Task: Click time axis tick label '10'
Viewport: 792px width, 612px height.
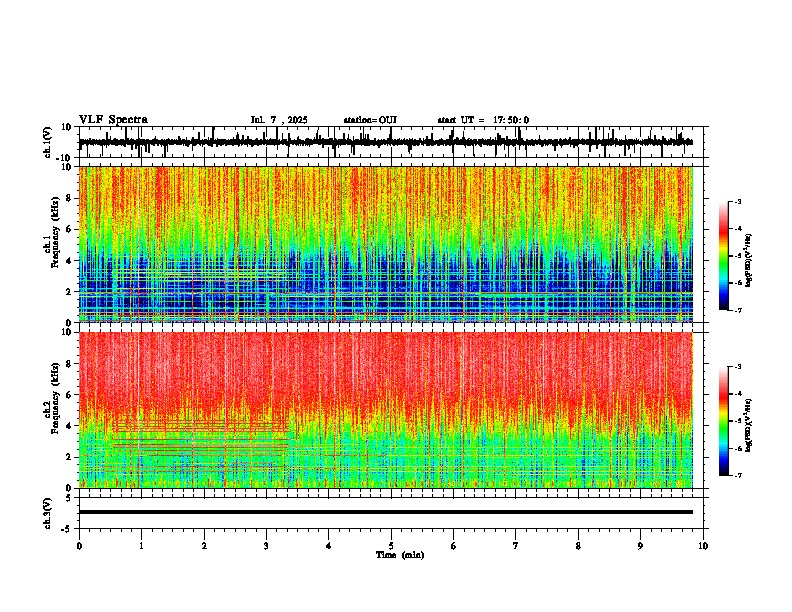Action: click(x=703, y=546)
